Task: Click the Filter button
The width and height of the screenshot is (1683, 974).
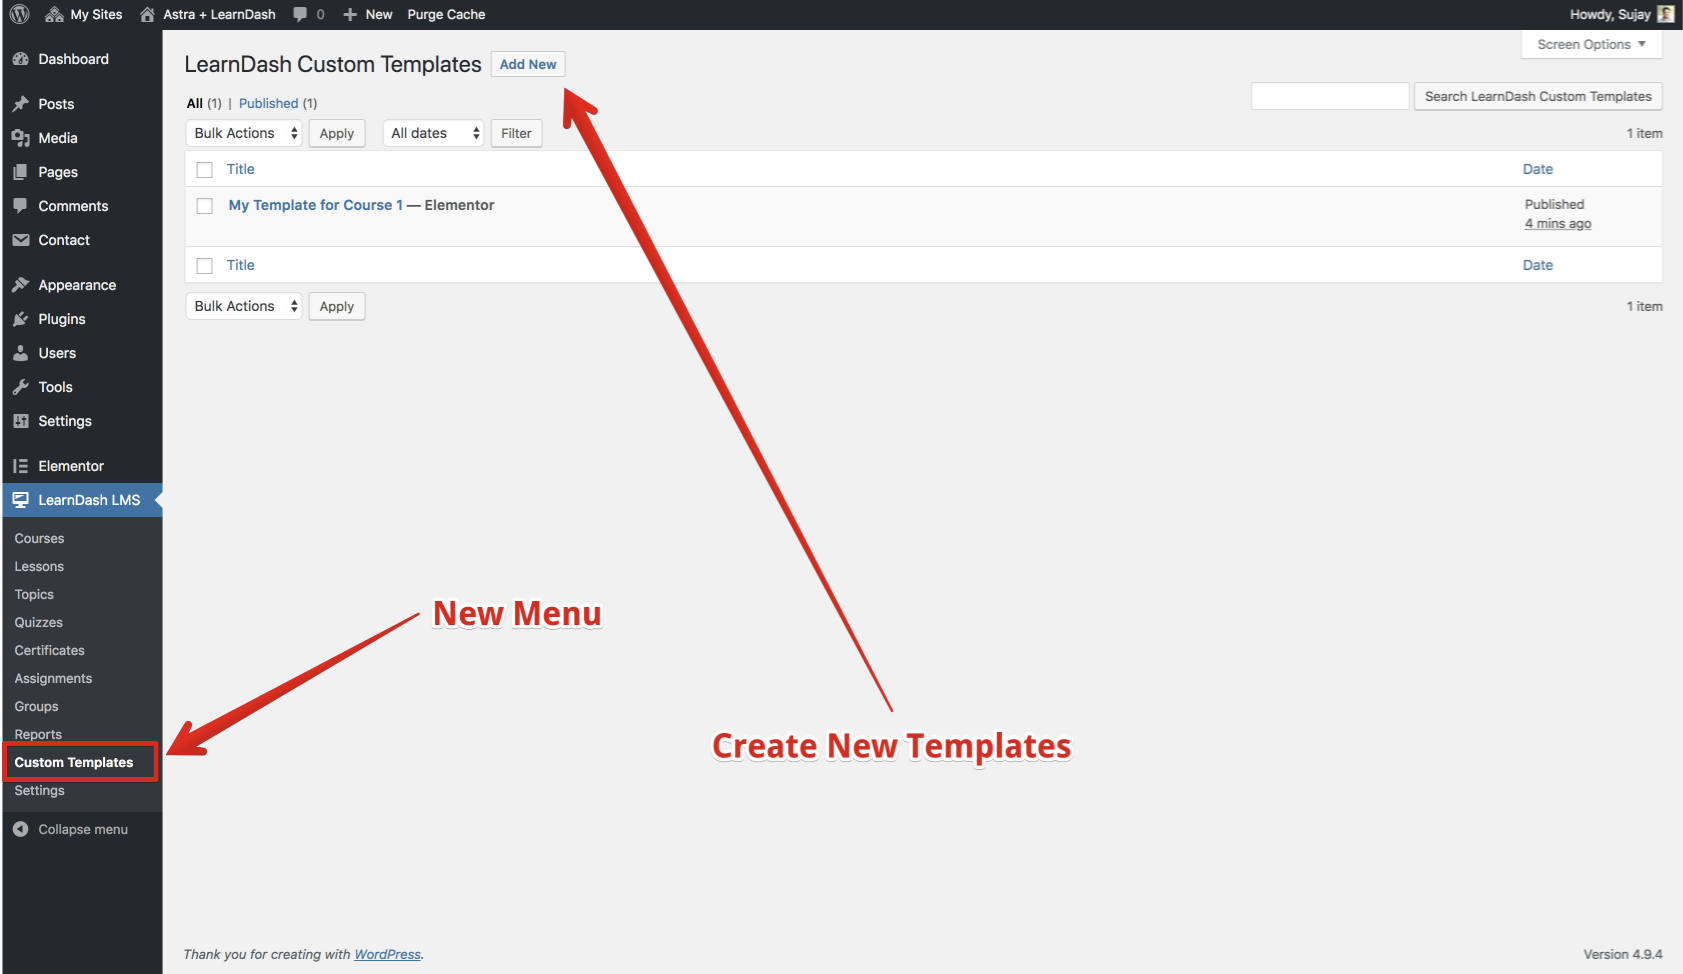Action: (516, 133)
